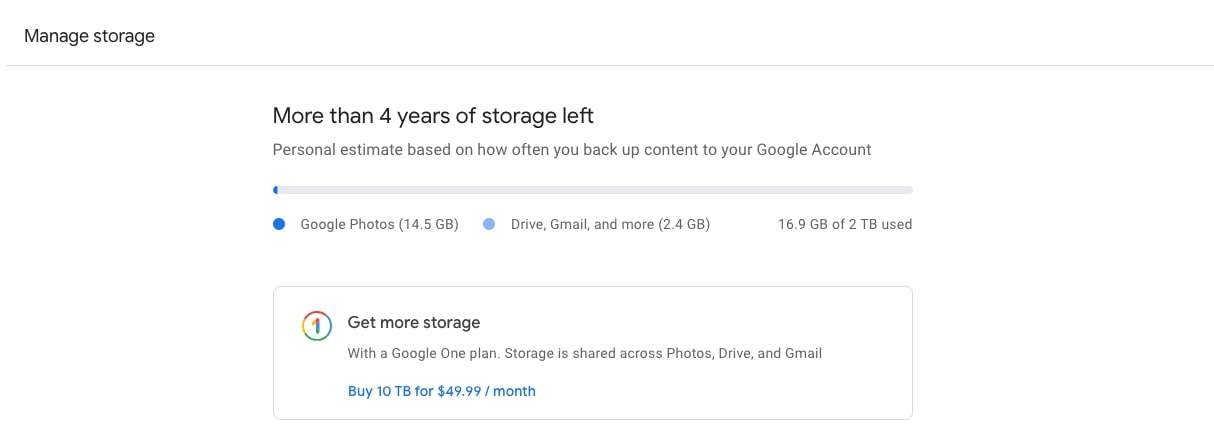Click the light blue Drive legend dot

coord(489,225)
